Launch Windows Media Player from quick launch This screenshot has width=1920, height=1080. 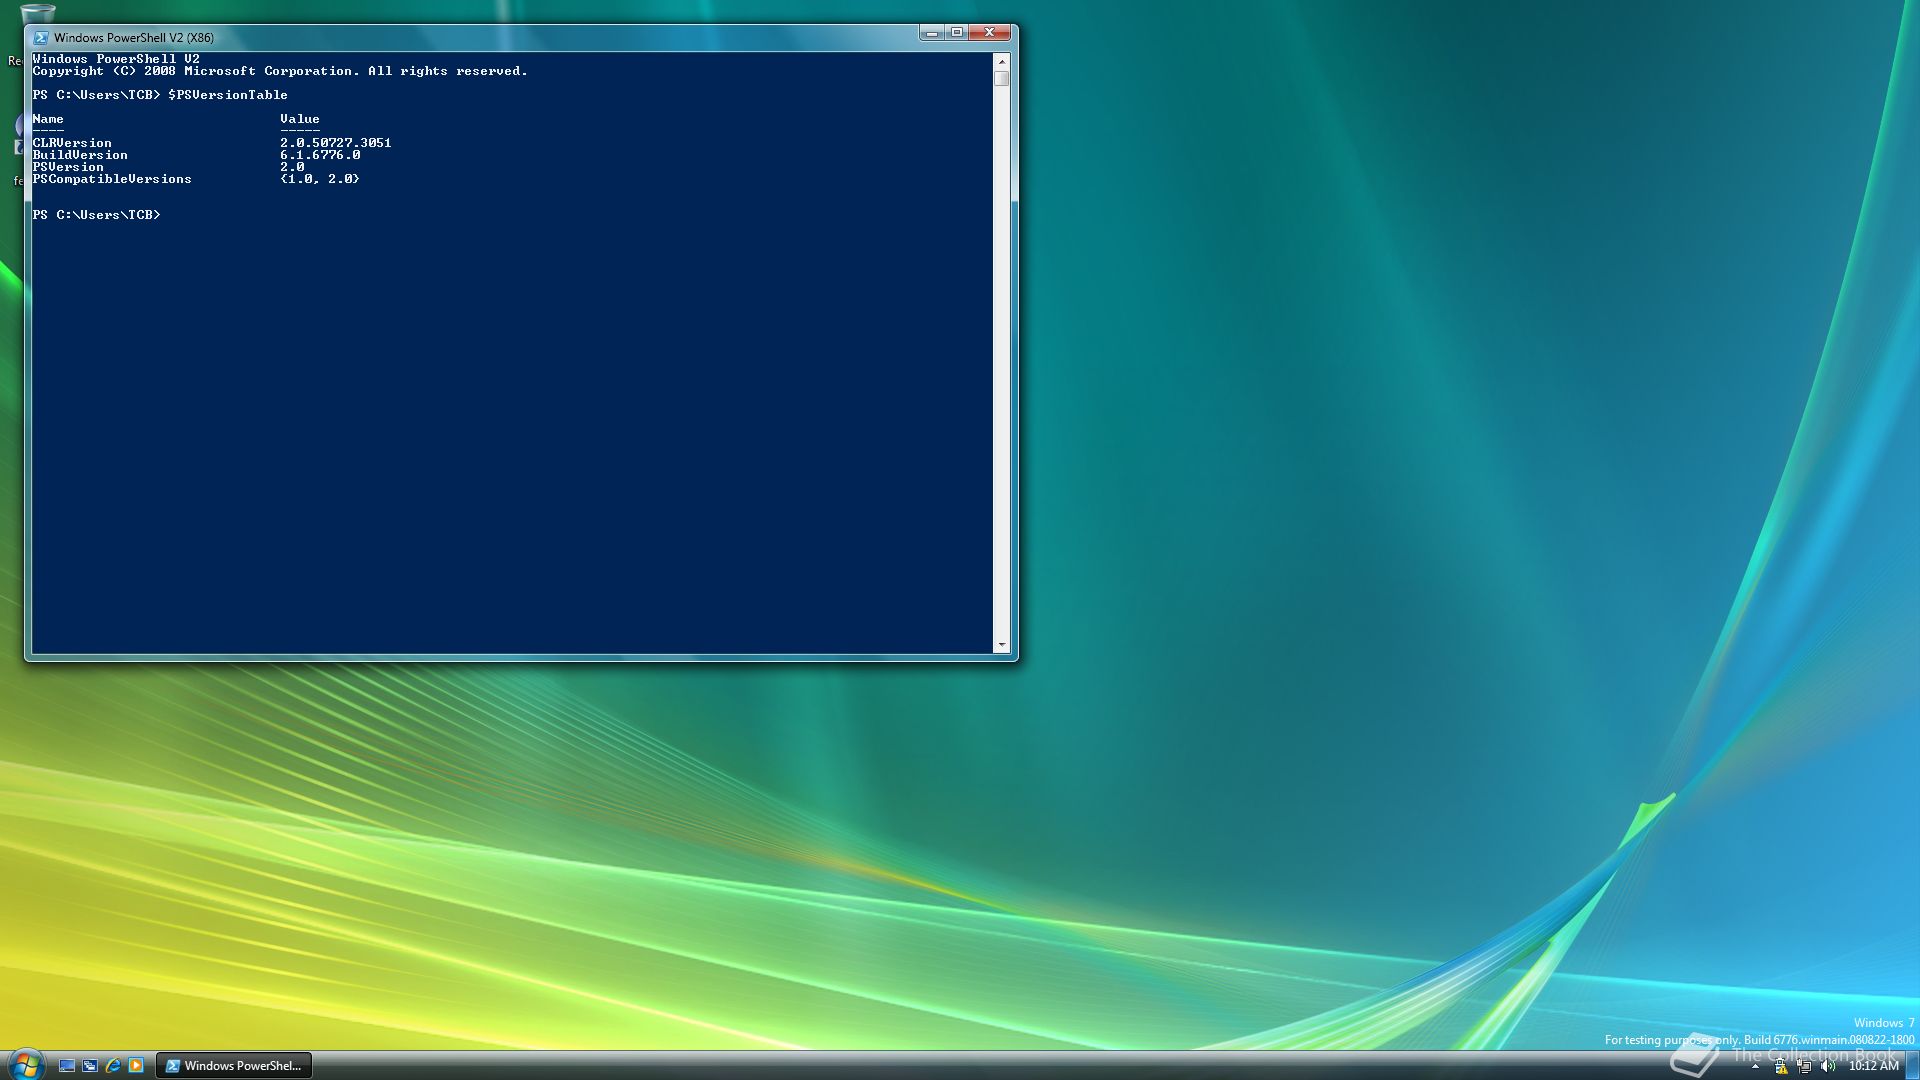click(x=136, y=1066)
